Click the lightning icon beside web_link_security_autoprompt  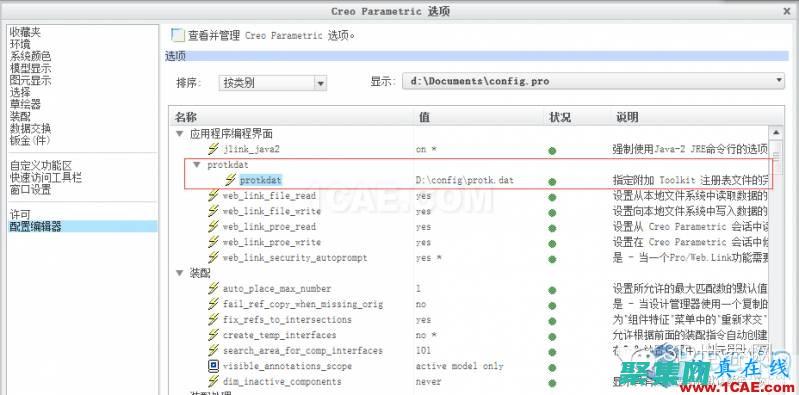[x=214, y=257]
